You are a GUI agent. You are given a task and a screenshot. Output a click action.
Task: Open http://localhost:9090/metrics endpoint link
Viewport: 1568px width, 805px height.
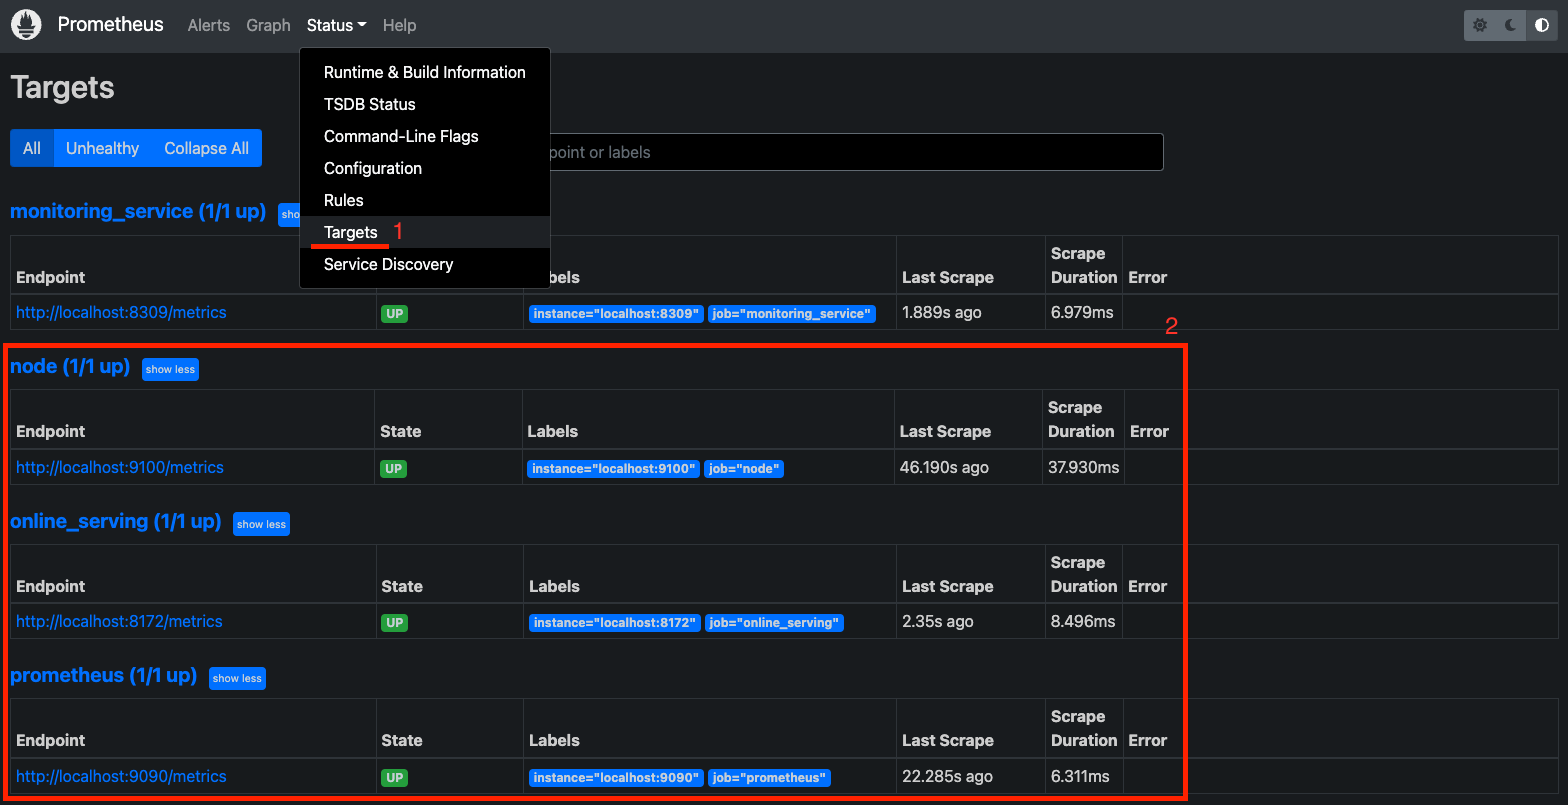click(121, 776)
